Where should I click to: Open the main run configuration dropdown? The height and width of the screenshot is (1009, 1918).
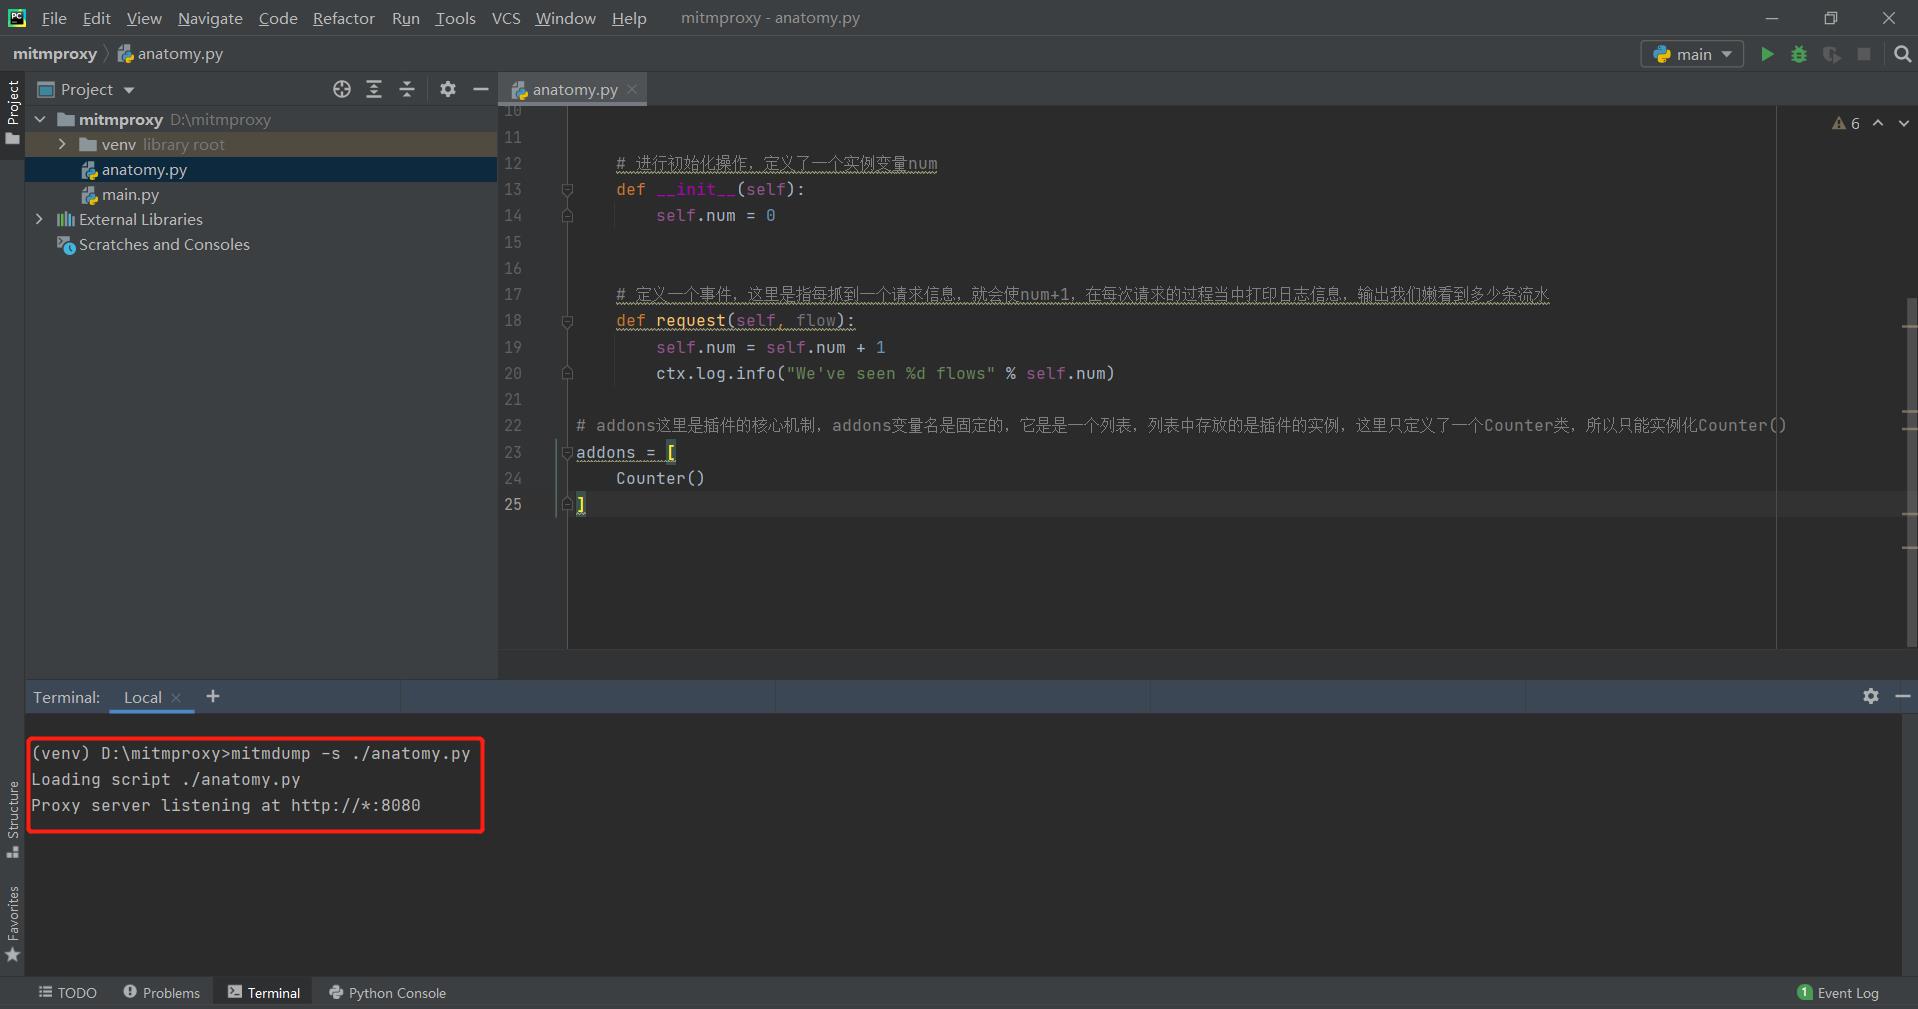(x=1692, y=54)
